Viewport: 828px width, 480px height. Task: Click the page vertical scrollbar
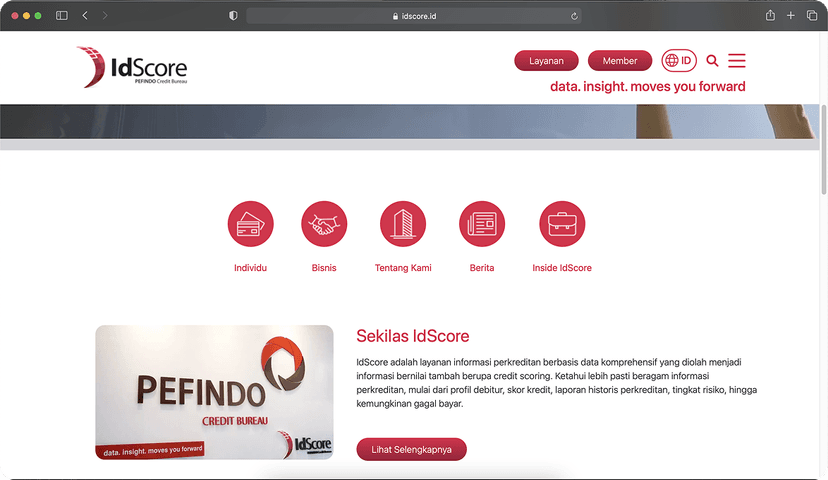tap(823, 149)
